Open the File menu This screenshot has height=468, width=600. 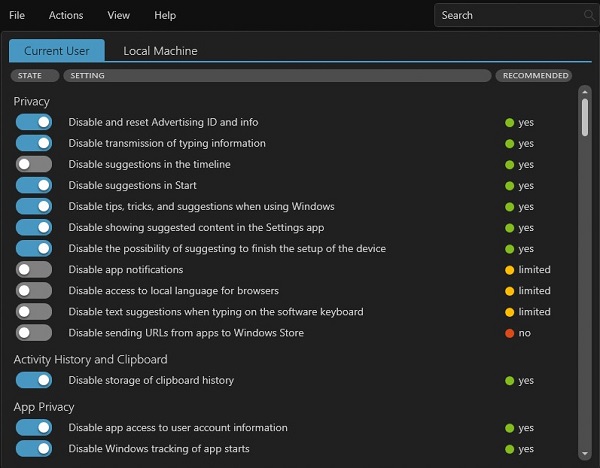coord(17,15)
